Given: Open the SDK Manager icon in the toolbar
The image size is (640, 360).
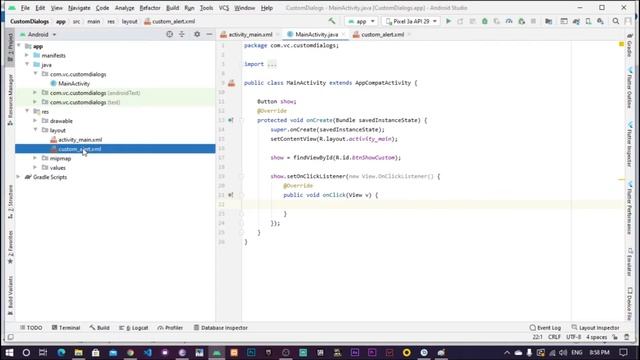Looking at the screenshot, I should pyautogui.click(x=600, y=21).
